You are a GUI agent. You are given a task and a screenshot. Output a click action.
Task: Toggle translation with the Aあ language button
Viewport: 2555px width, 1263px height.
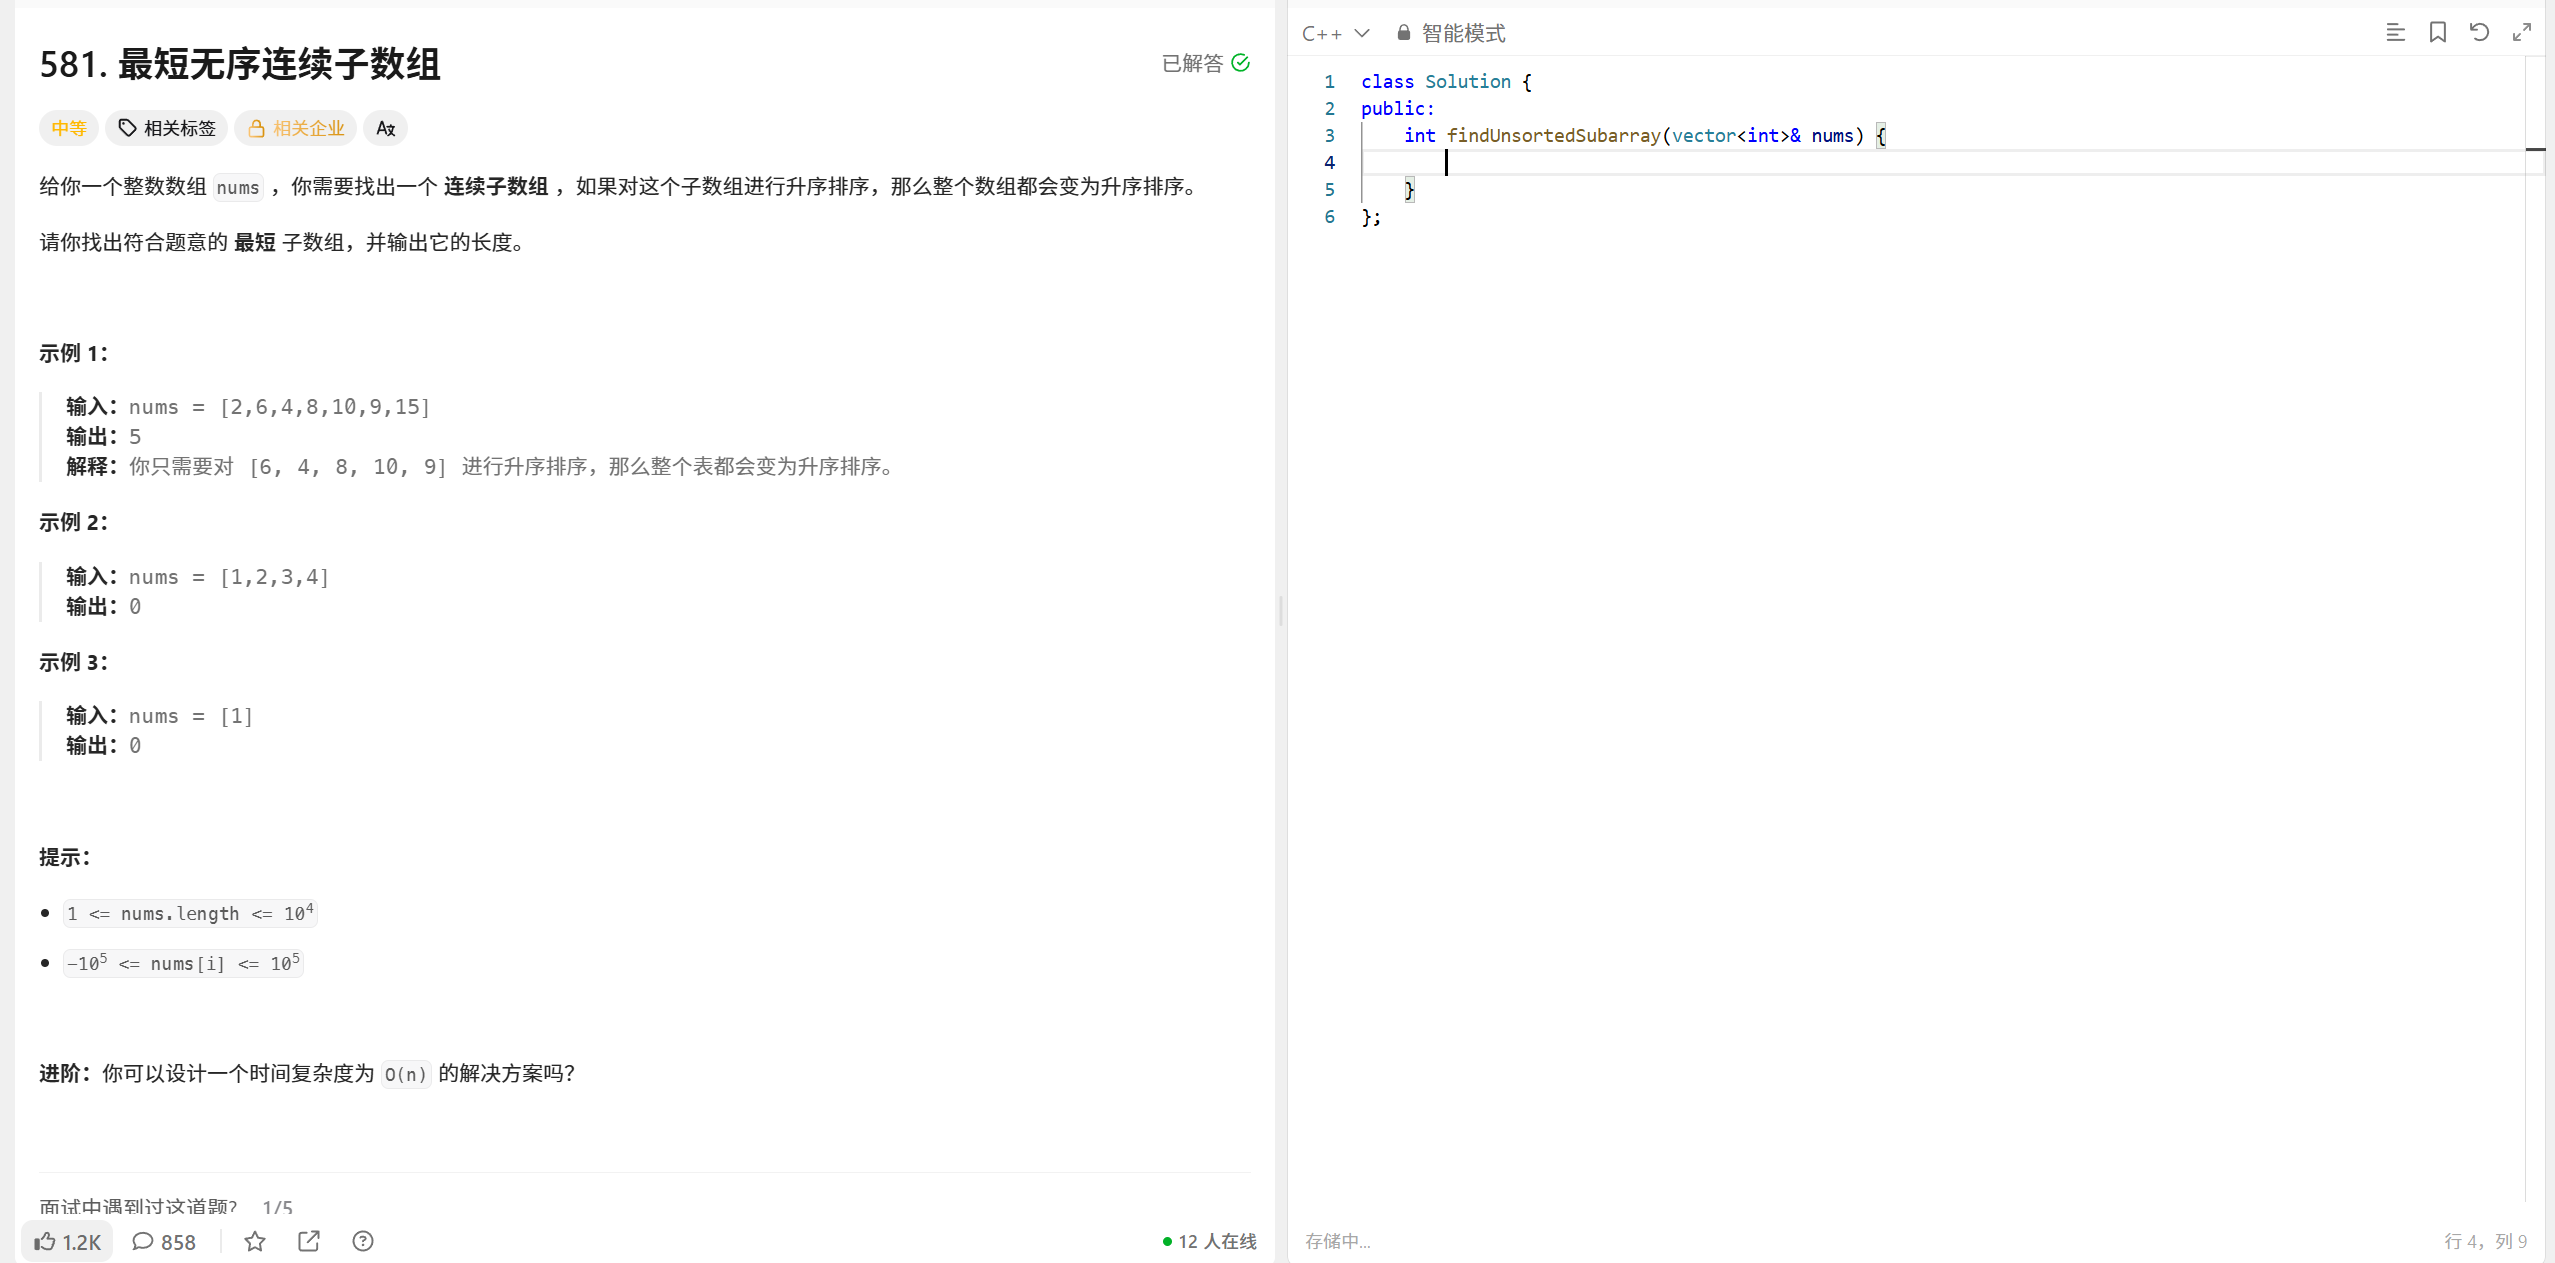pos(385,128)
